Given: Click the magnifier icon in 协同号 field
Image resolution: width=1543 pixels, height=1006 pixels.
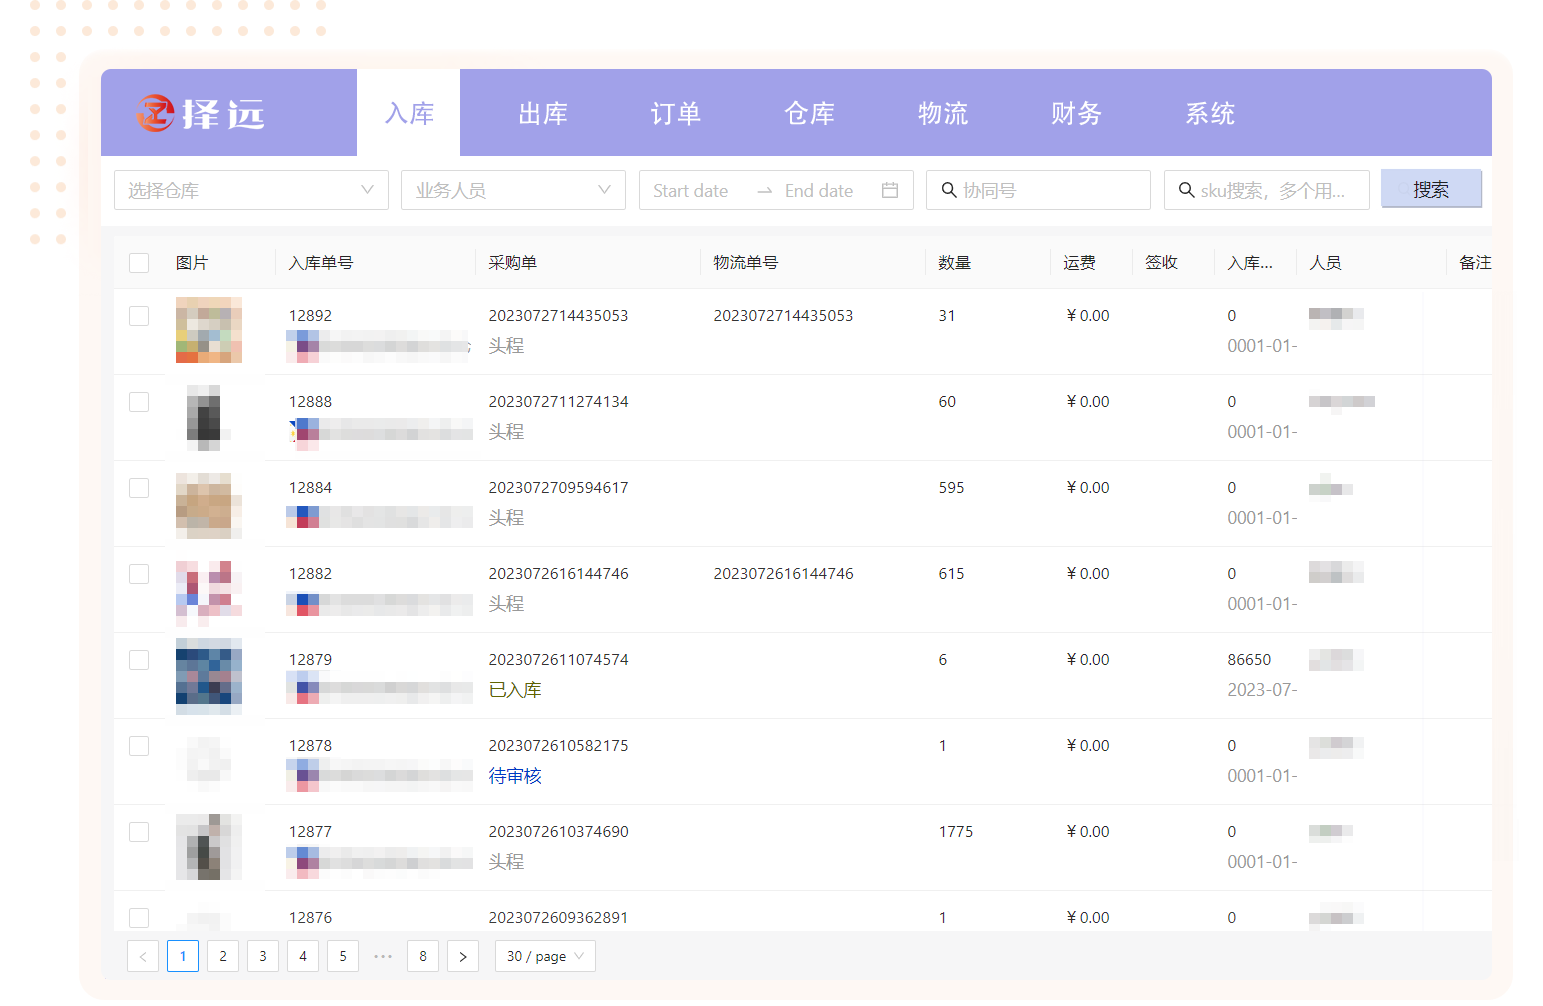Looking at the screenshot, I should 949,190.
